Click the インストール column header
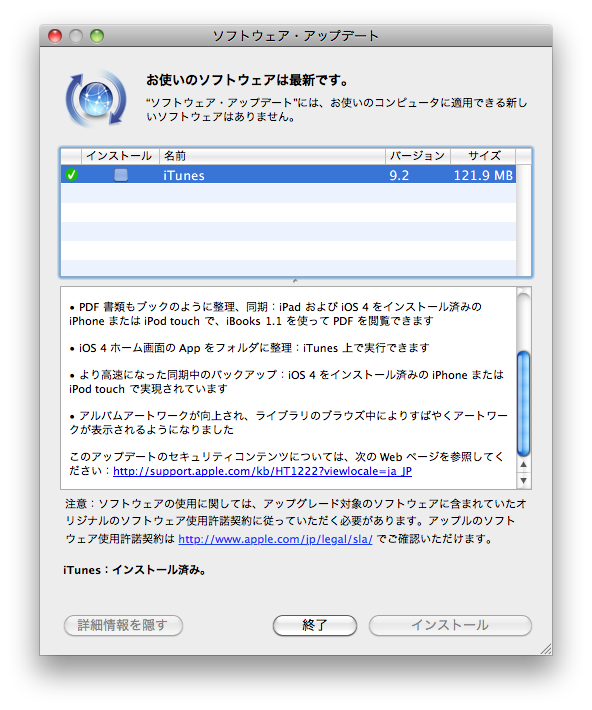Viewport: 592px width, 710px height. [120, 156]
